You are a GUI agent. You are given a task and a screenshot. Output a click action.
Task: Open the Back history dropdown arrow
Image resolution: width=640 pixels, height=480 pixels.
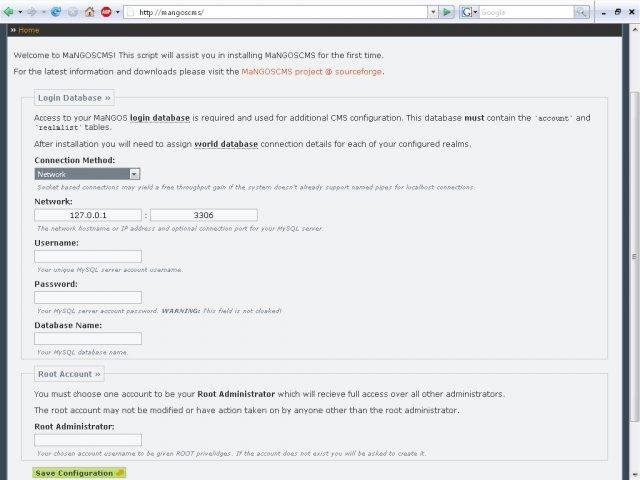click(20, 12)
